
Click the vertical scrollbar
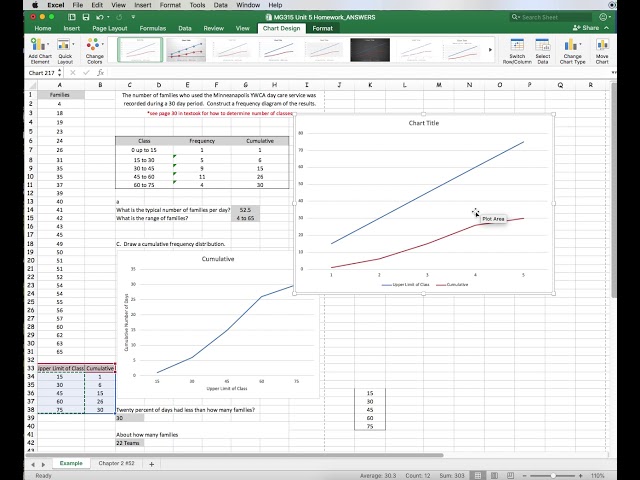[x=613, y=189]
